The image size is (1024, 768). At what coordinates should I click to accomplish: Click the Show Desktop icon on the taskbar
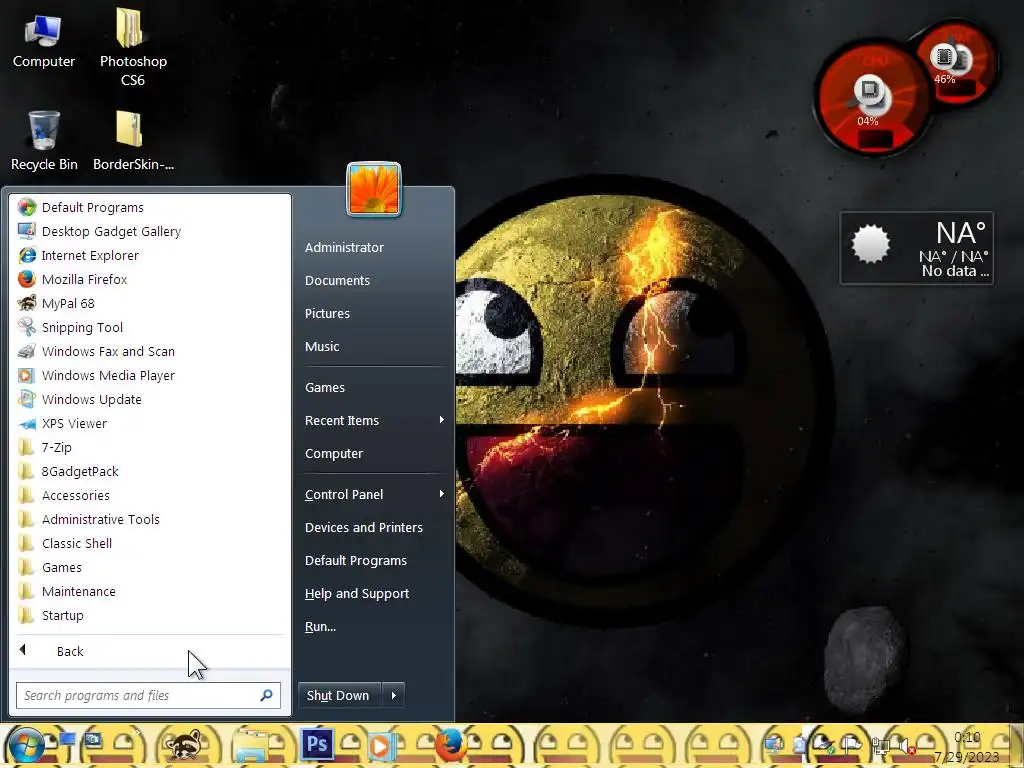tap(67, 741)
